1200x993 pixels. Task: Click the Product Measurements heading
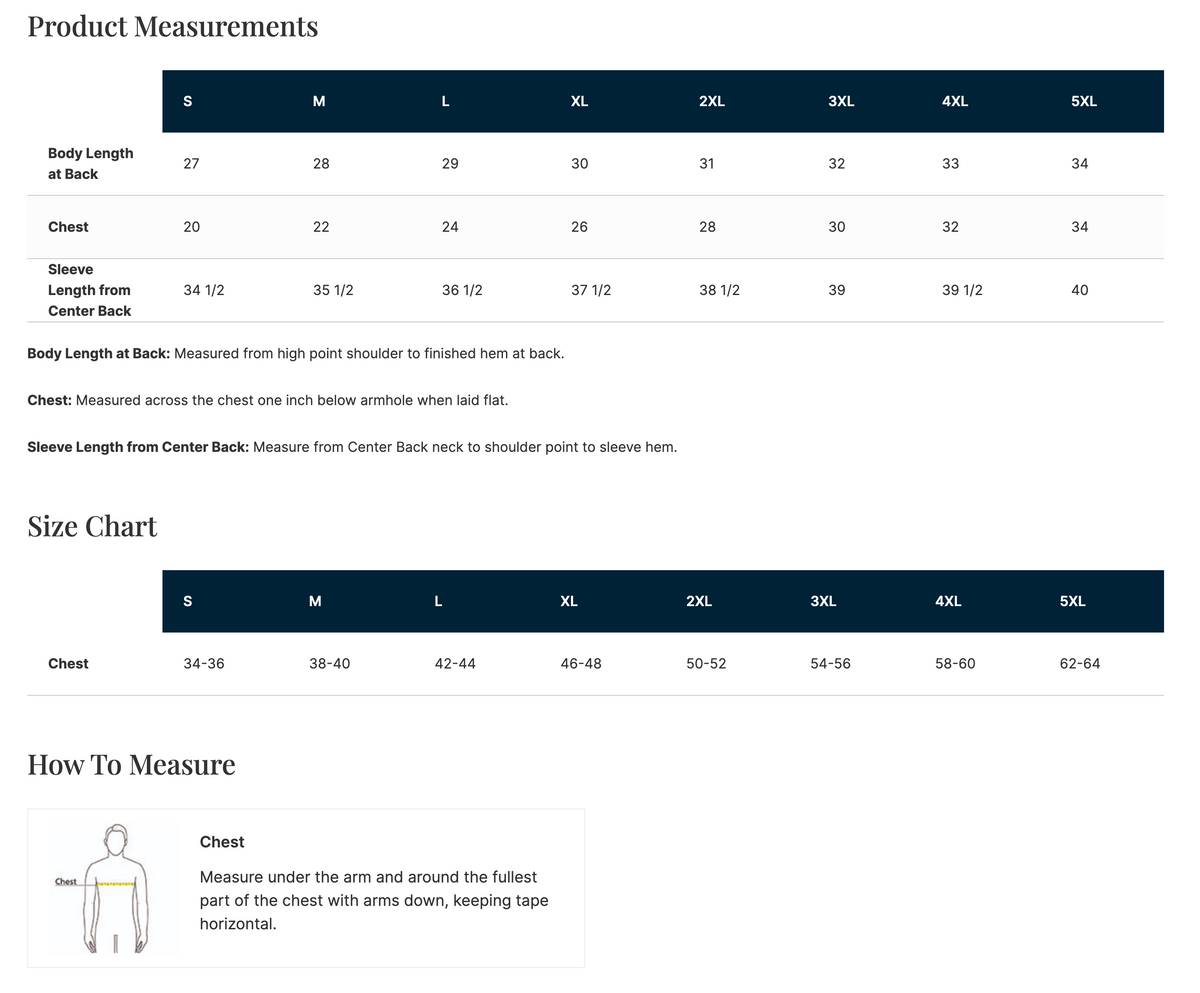(173, 26)
